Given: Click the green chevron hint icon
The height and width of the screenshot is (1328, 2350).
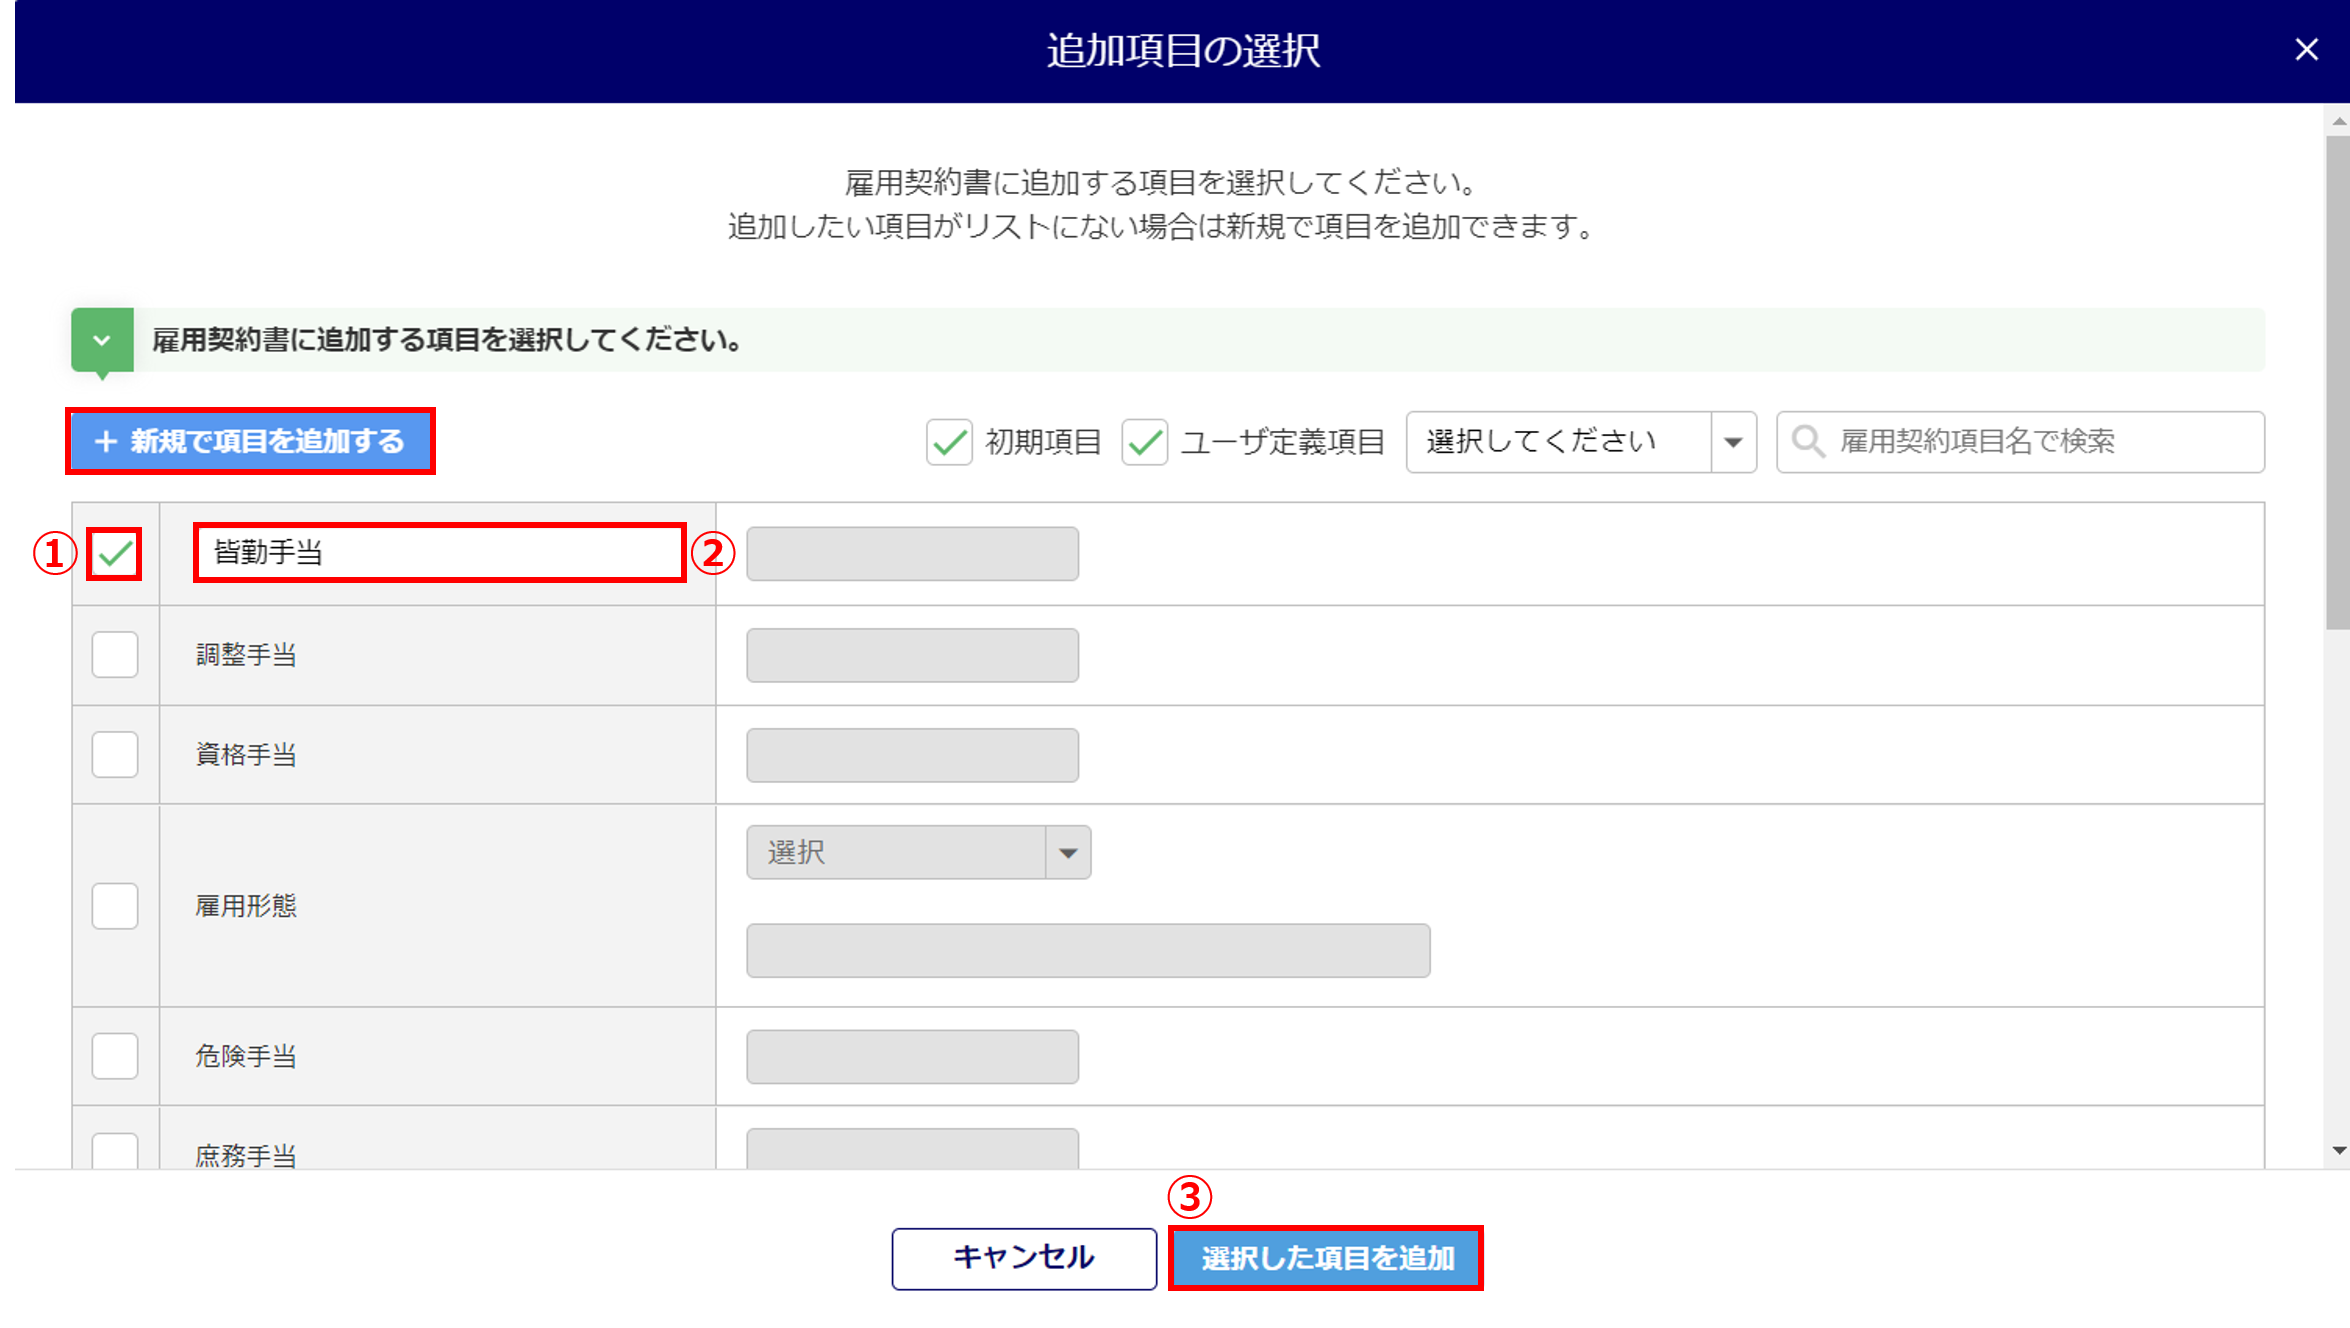Looking at the screenshot, I should [102, 340].
